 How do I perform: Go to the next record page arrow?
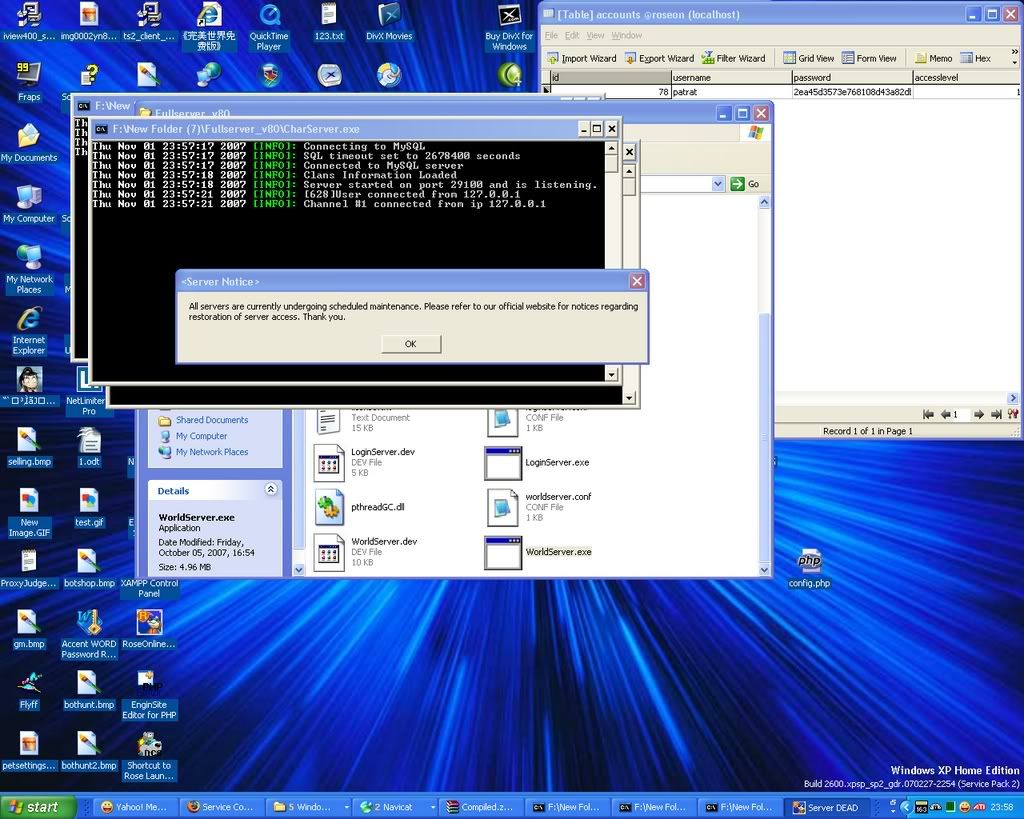[979, 414]
